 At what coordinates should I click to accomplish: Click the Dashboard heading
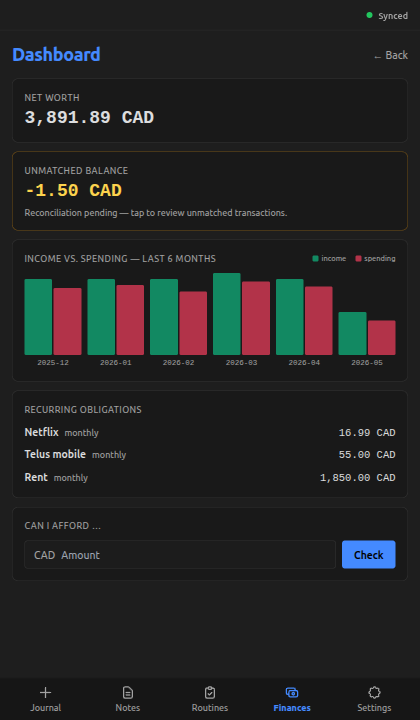click(x=56, y=55)
